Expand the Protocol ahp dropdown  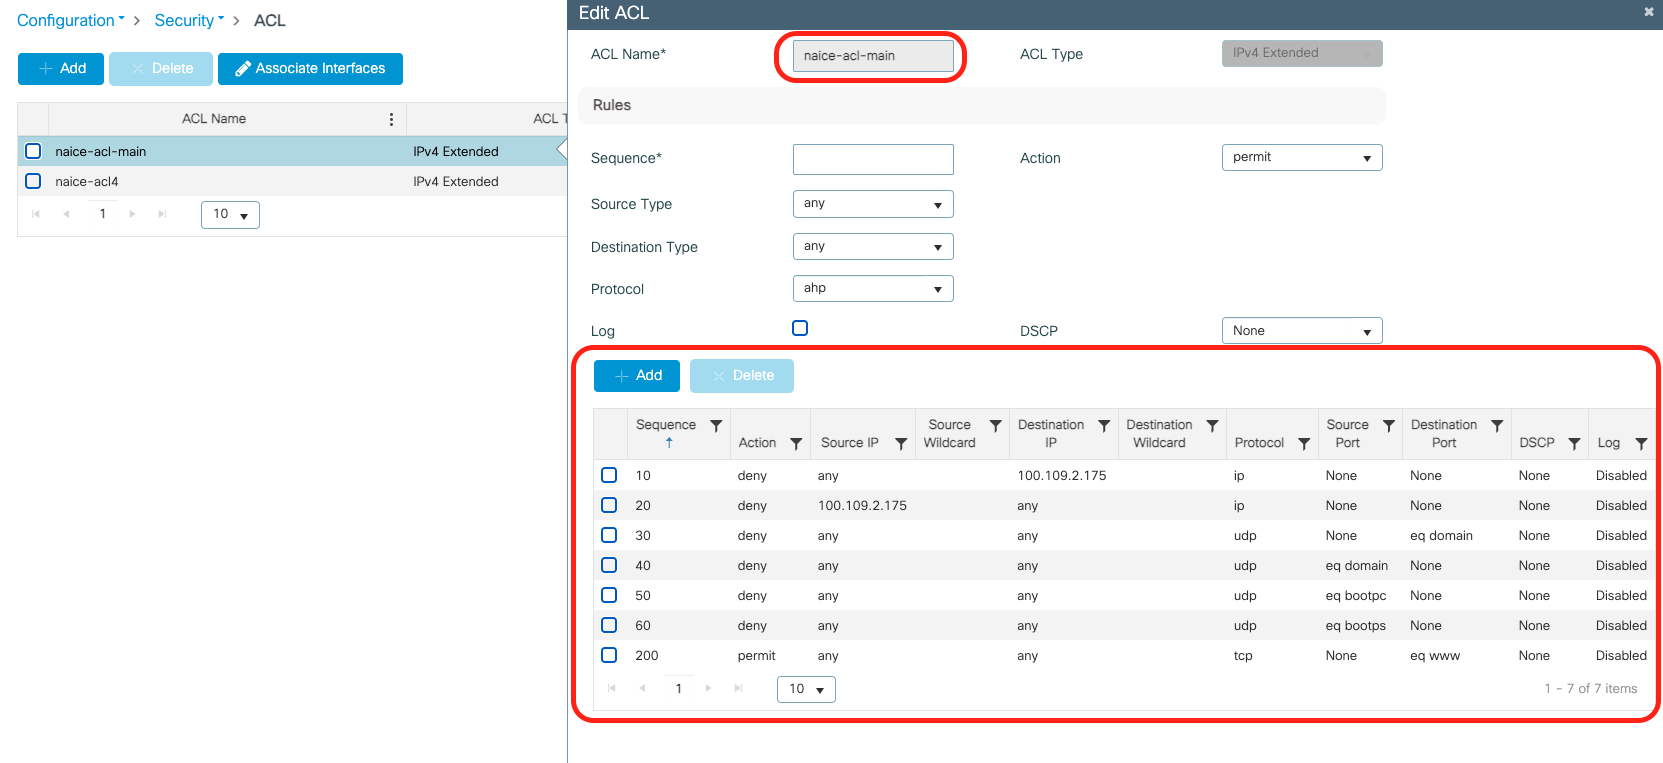(872, 289)
